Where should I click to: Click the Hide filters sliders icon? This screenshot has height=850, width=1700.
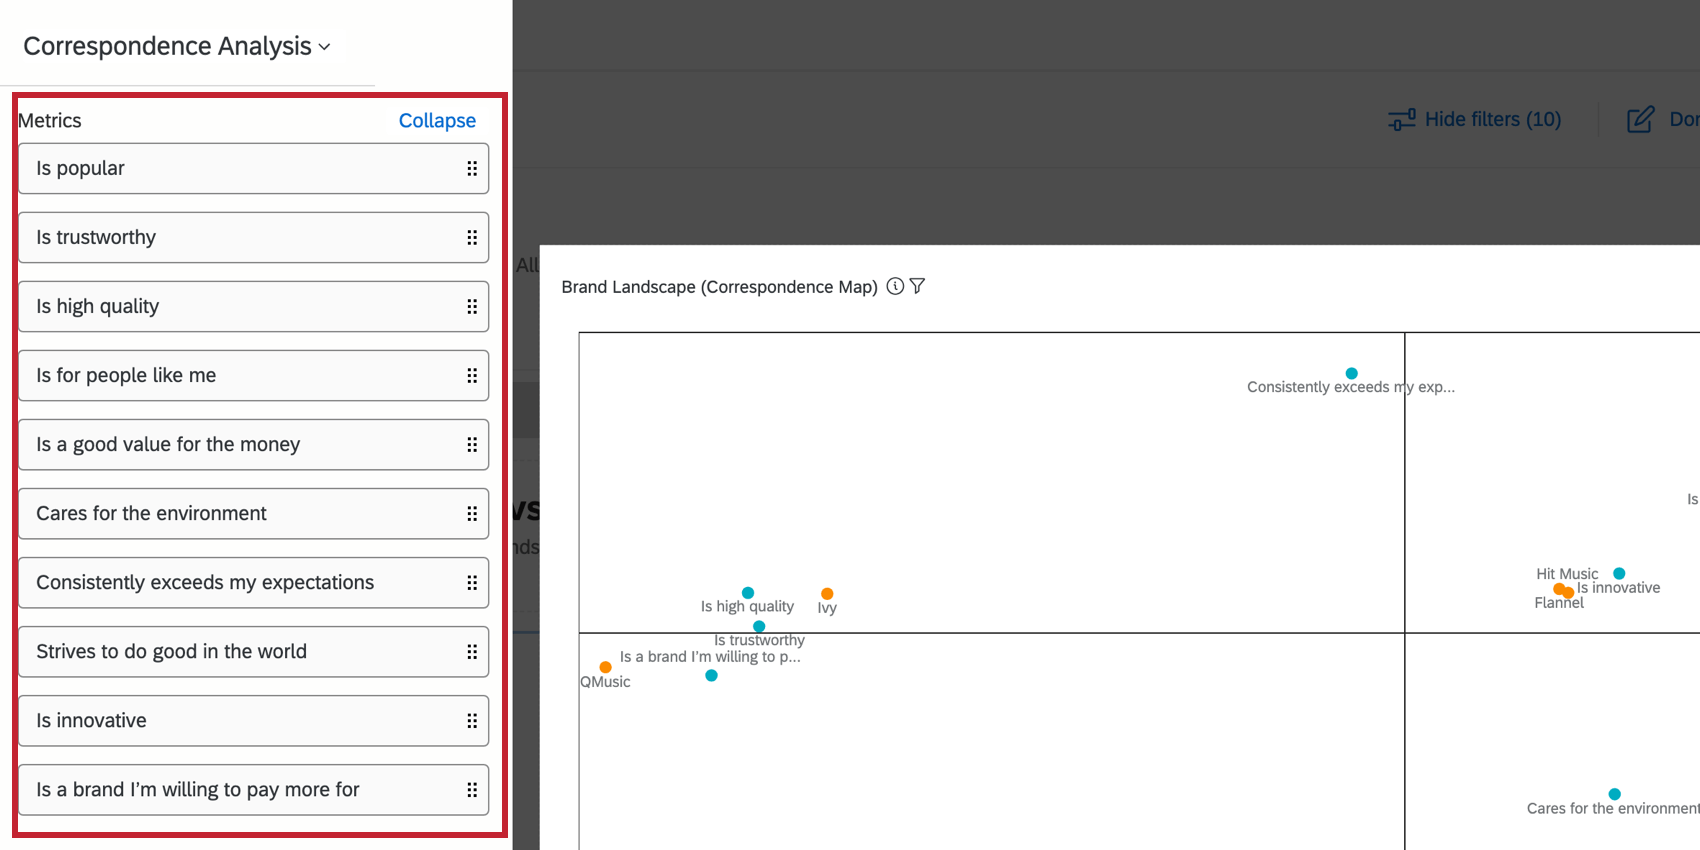[1402, 120]
